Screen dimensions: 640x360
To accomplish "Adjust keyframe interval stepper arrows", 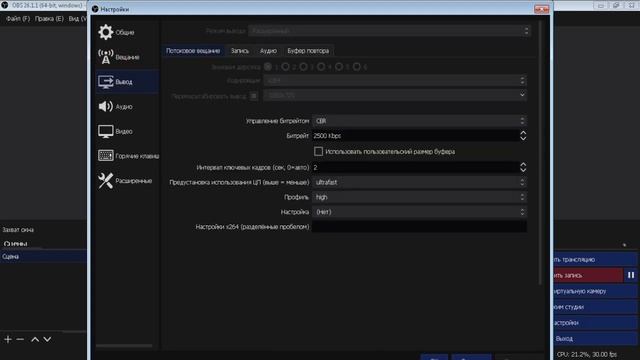I will [x=523, y=167].
